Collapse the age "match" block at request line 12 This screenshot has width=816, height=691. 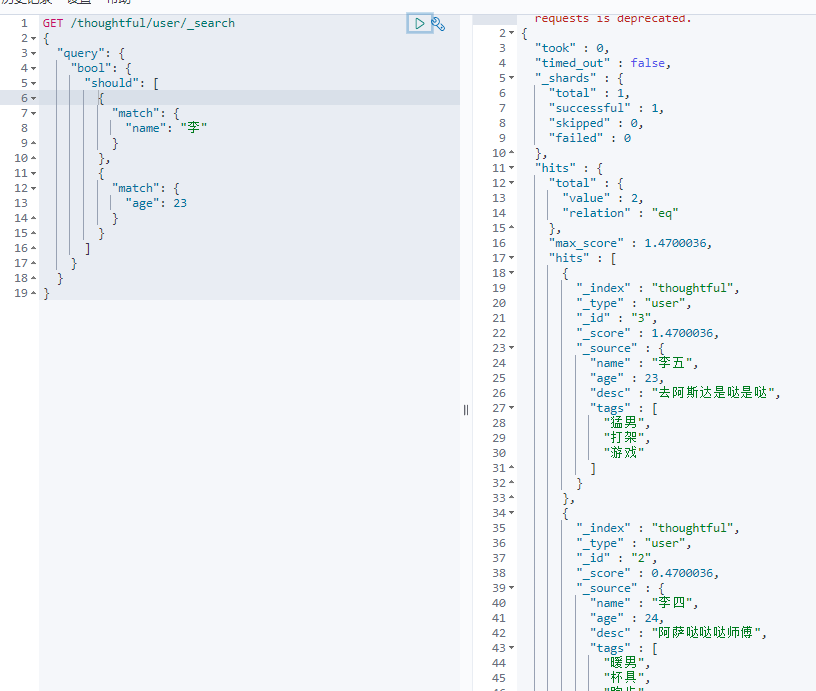coord(34,188)
